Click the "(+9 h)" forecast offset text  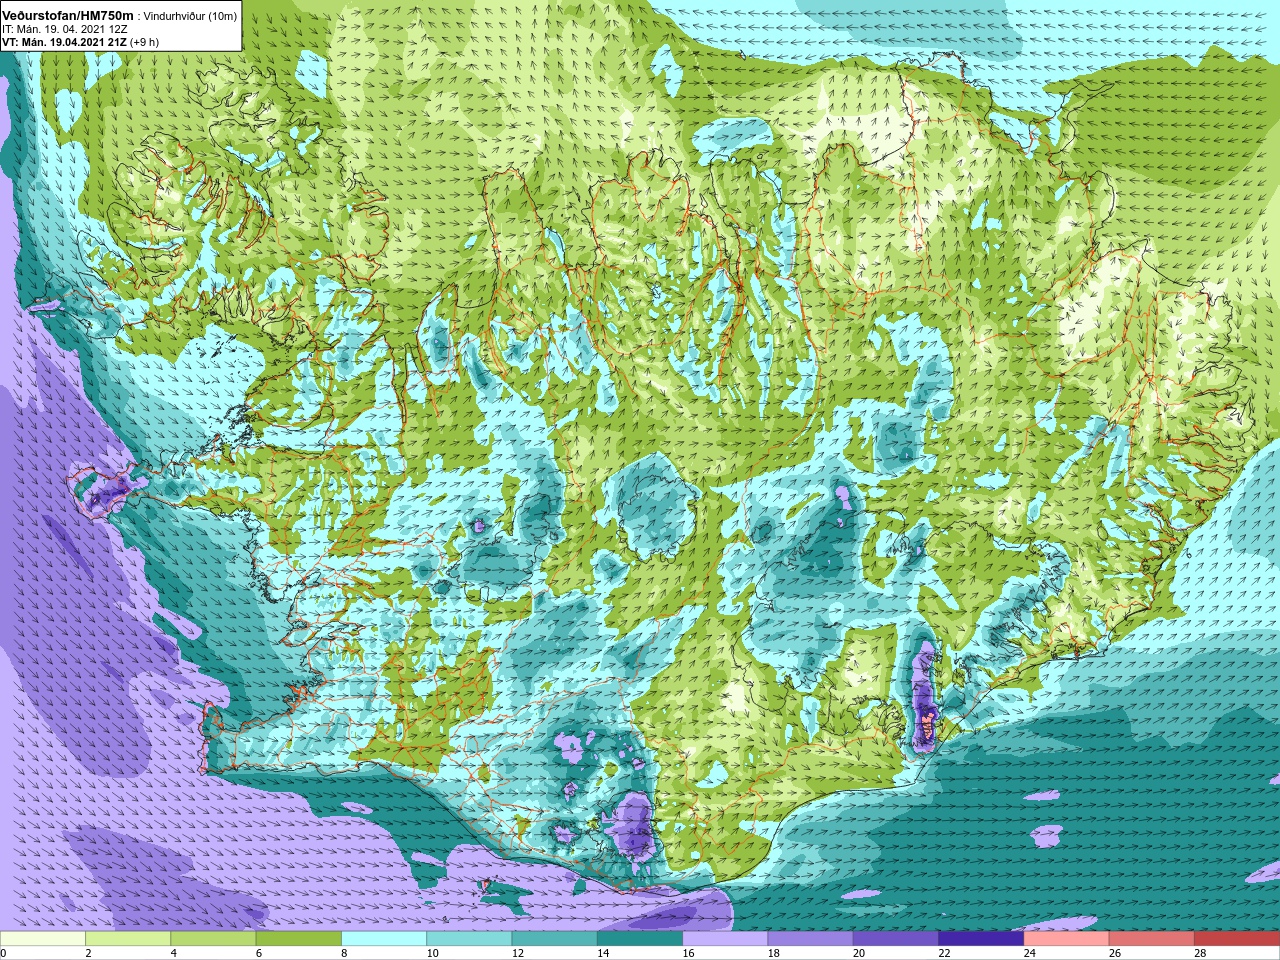(144, 42)
